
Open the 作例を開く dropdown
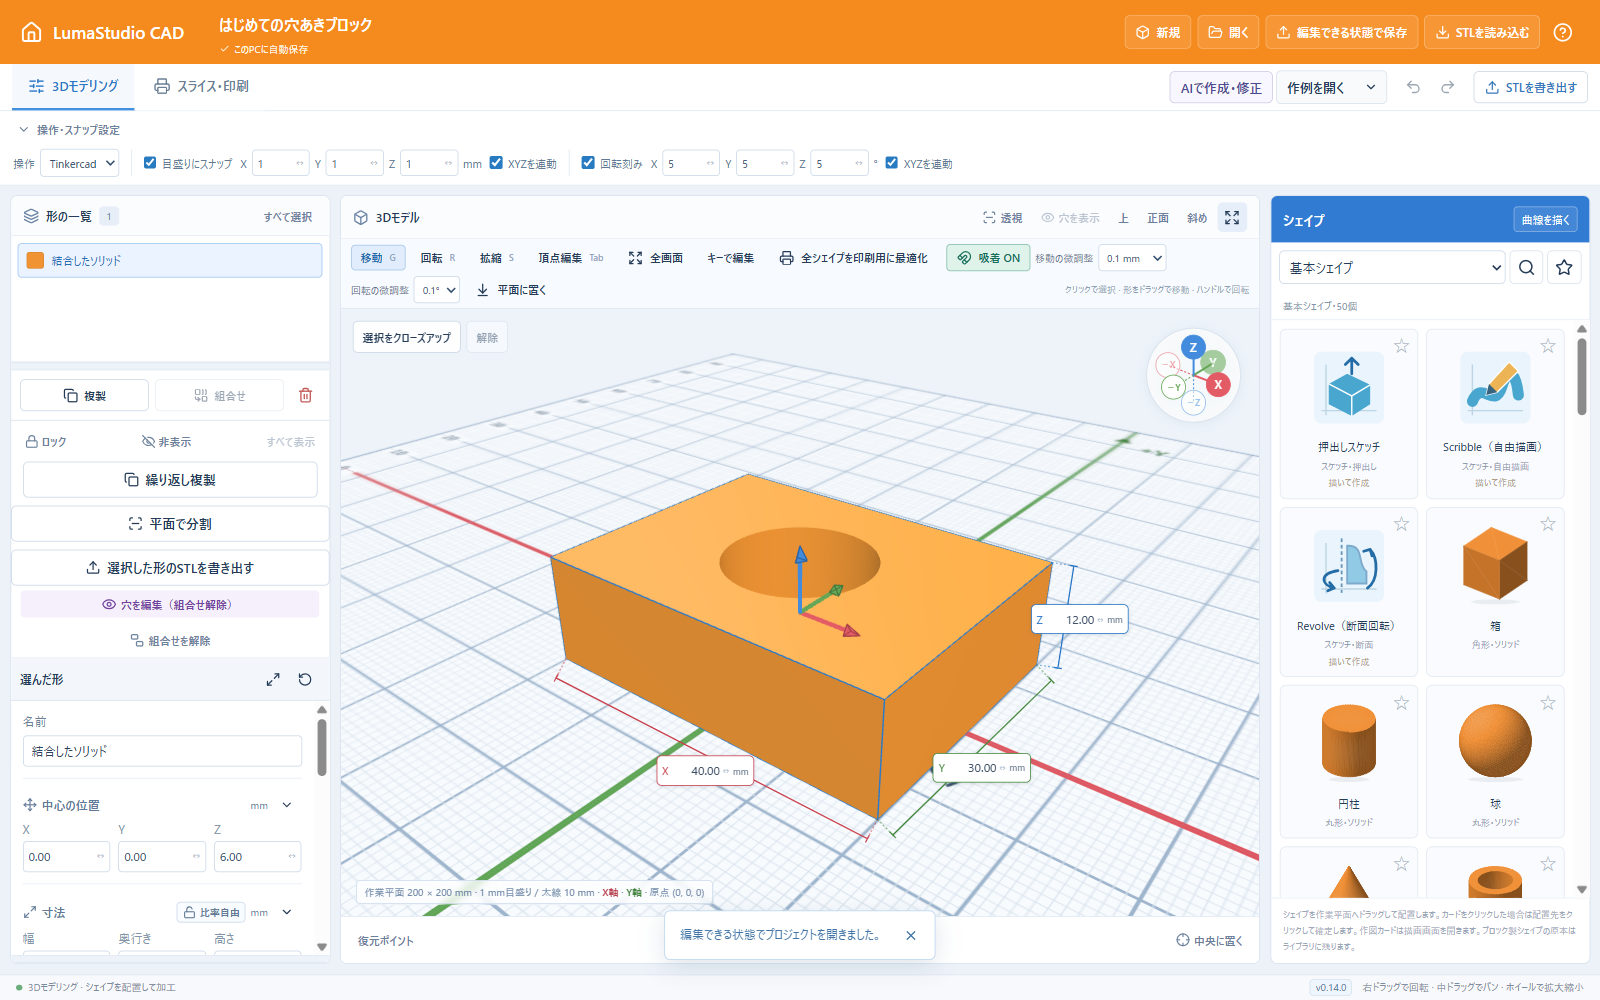[1331, 88]
